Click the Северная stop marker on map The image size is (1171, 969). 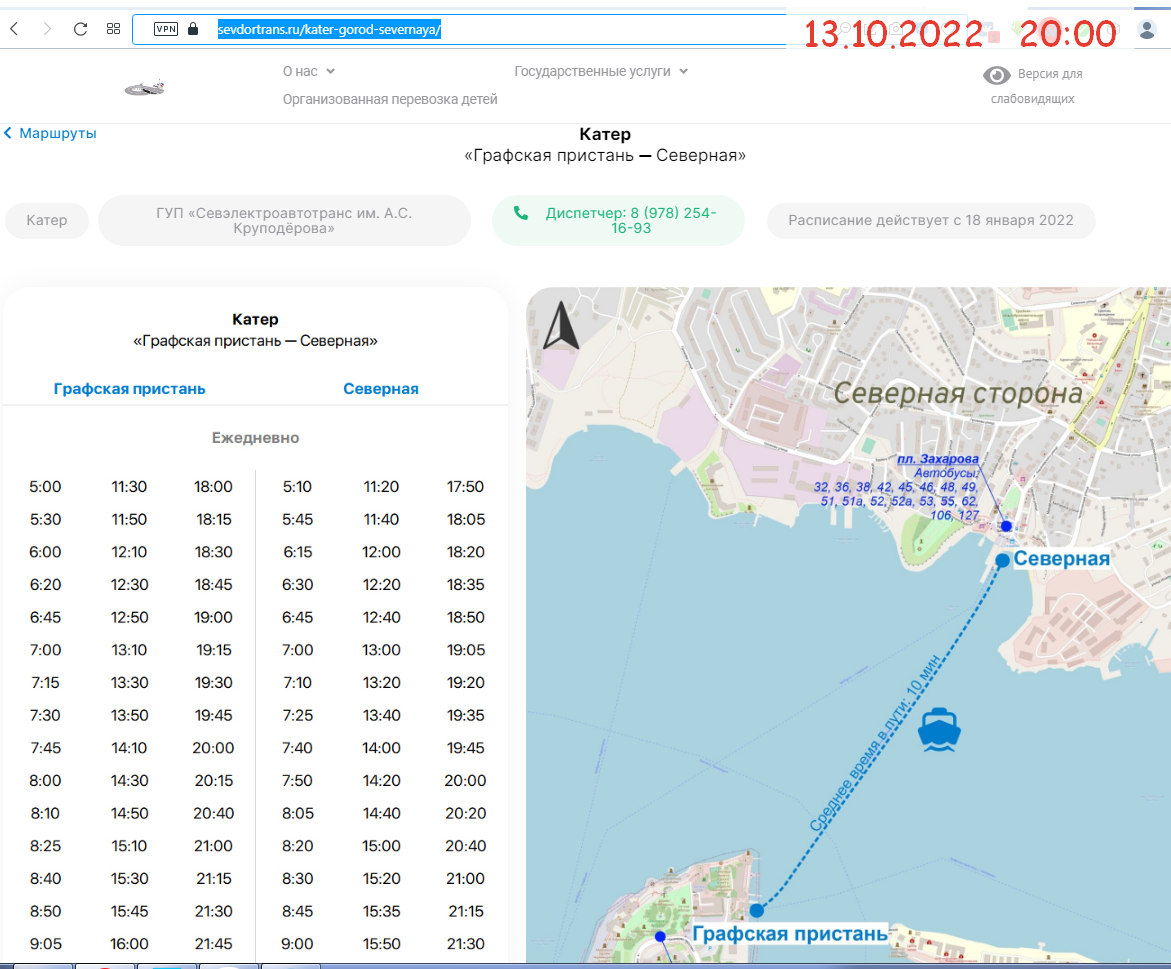click(x=1002, y=560)
